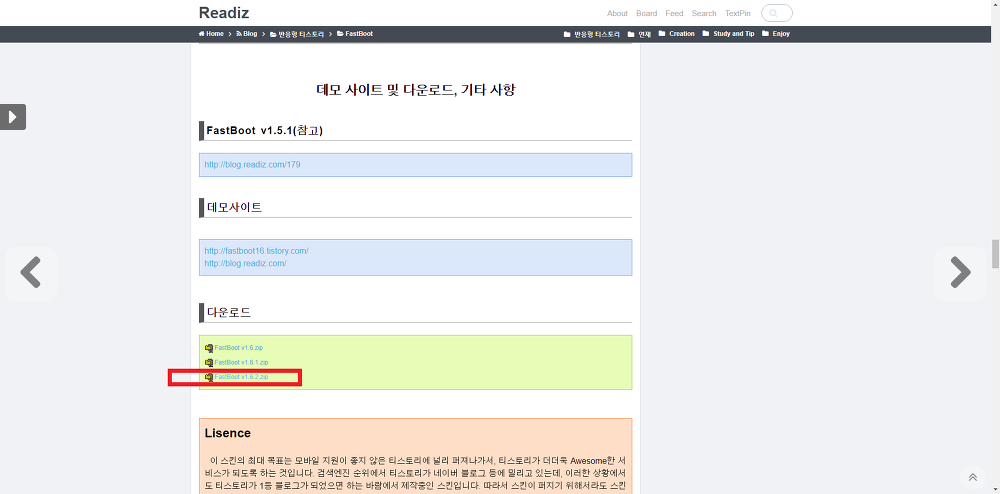1000x494 pixels.
Task: Click the scroll-to-top double chevron
Action: (x=973, y=477)
